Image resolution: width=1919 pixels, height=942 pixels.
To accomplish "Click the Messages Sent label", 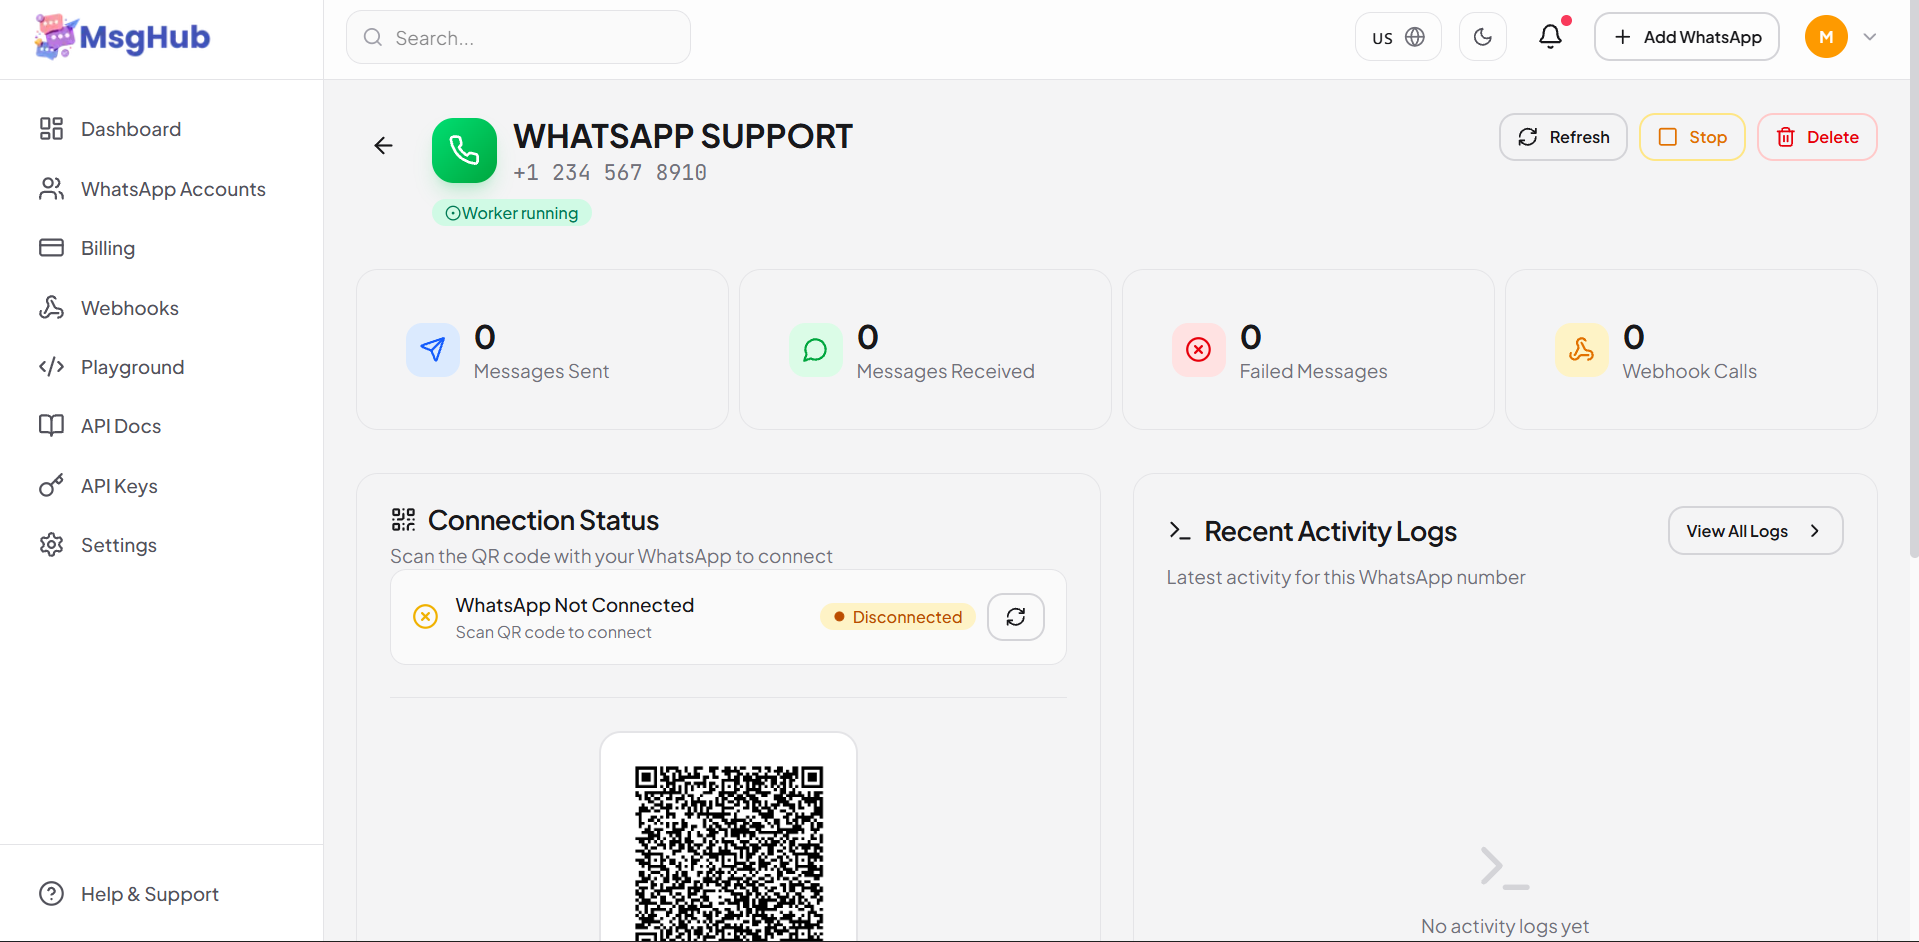I will [x=541, y=371].
